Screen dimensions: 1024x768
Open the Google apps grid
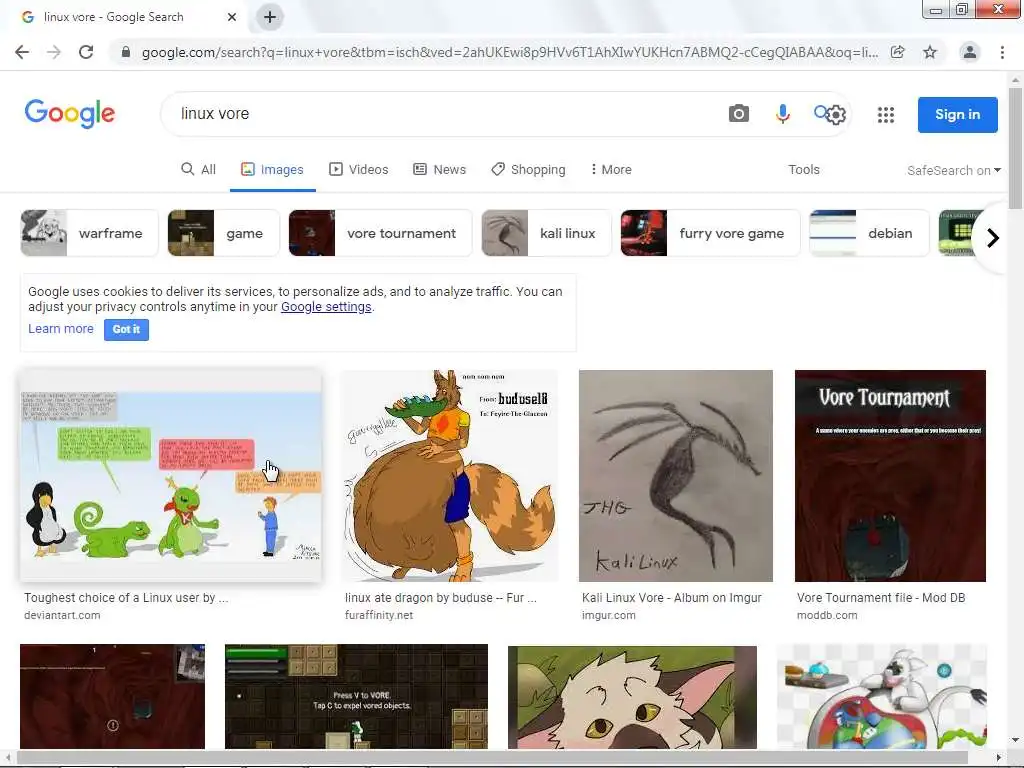[886, 115]
